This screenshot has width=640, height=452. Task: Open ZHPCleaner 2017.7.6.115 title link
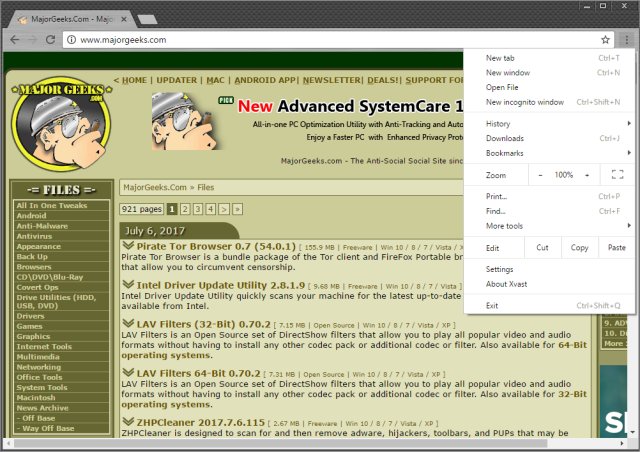coord(200,422)
